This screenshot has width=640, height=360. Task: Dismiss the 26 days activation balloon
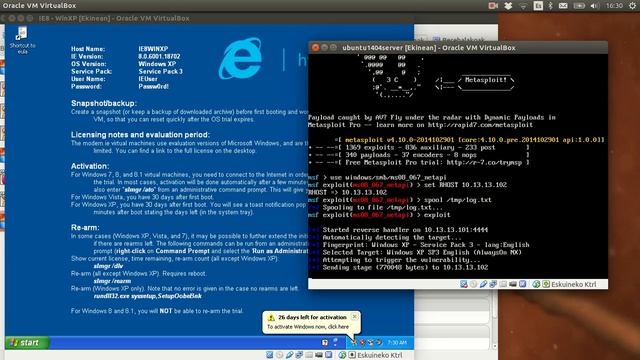pos(354,316)
